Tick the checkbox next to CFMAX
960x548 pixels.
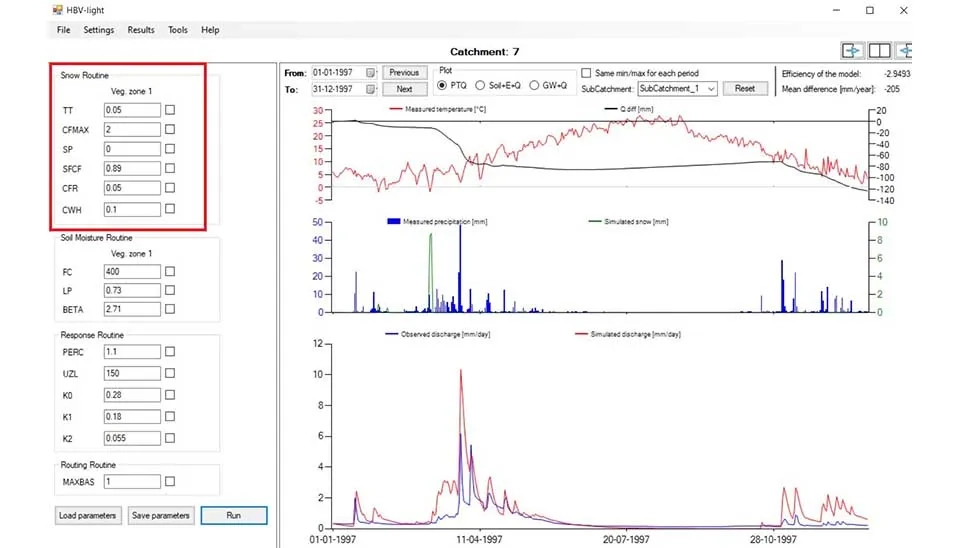[x=170, y=130]
